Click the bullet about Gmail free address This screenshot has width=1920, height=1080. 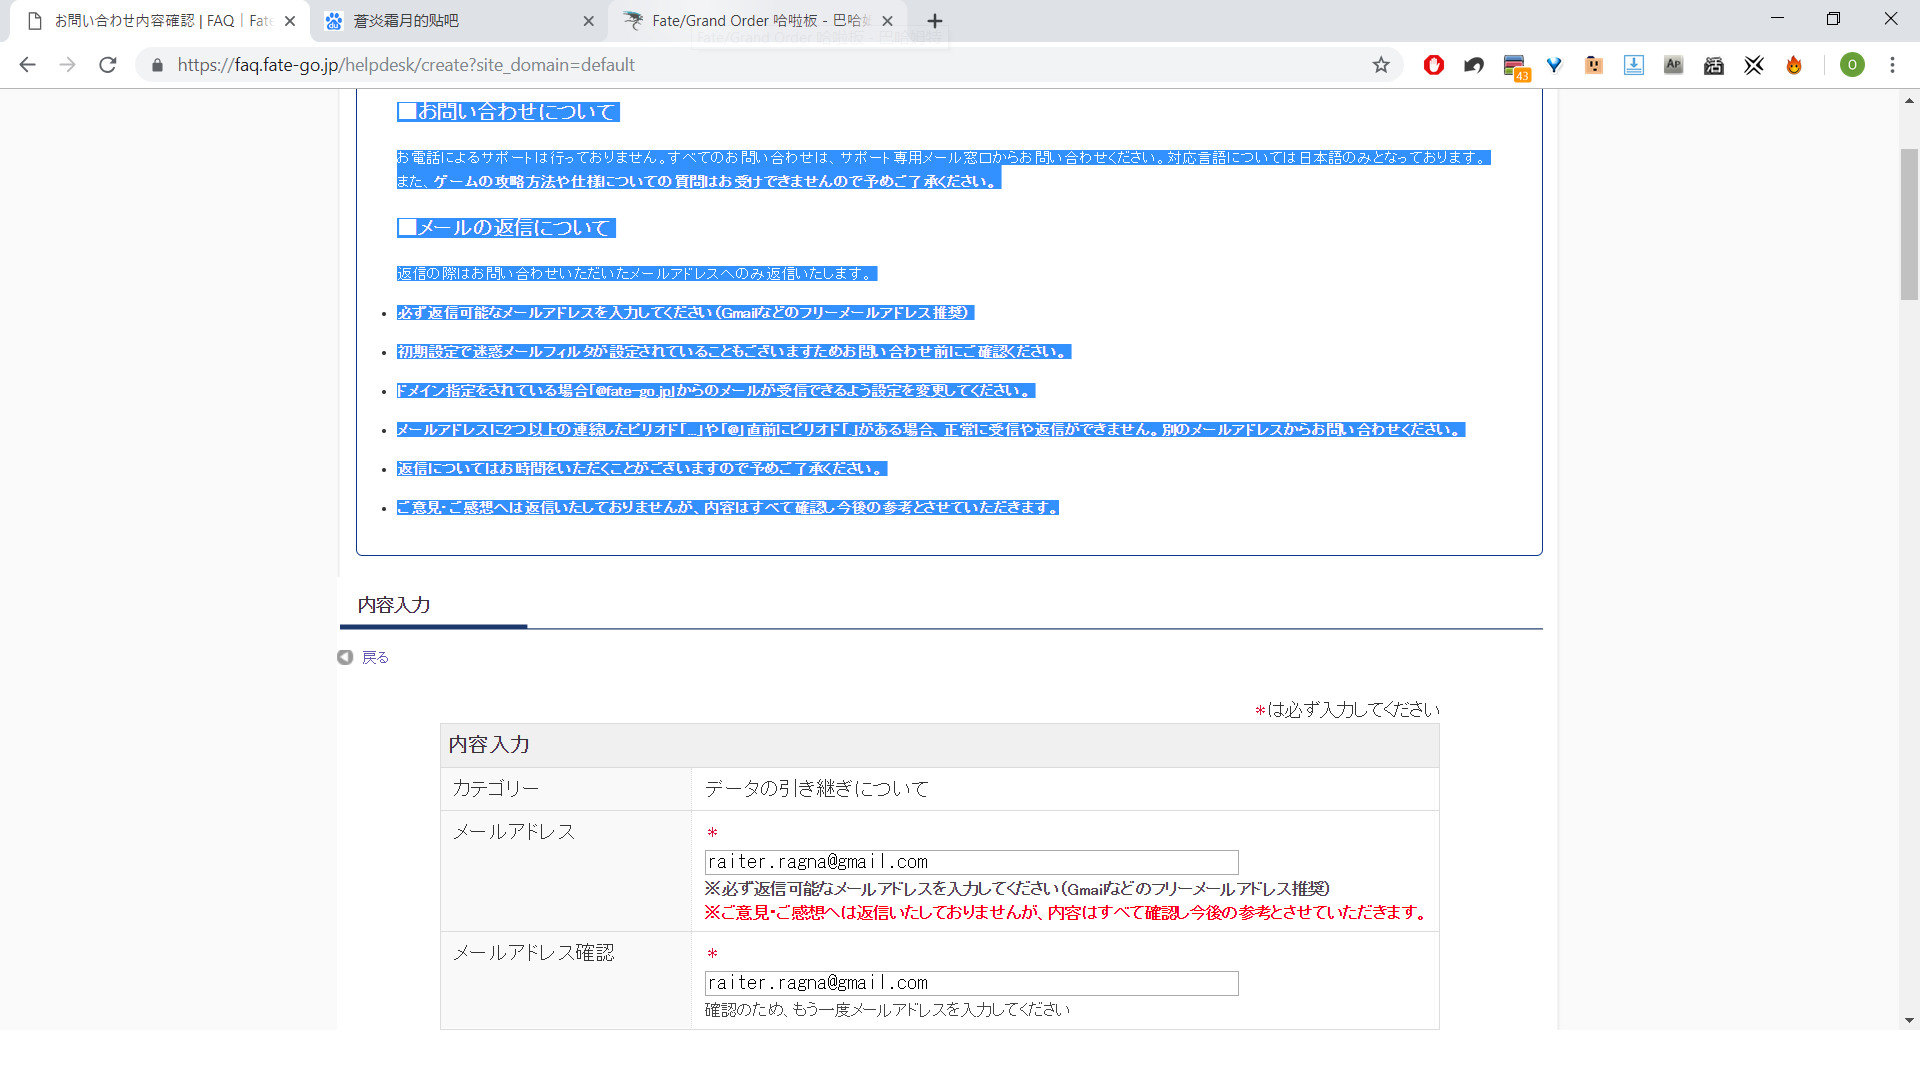(685, 313)
